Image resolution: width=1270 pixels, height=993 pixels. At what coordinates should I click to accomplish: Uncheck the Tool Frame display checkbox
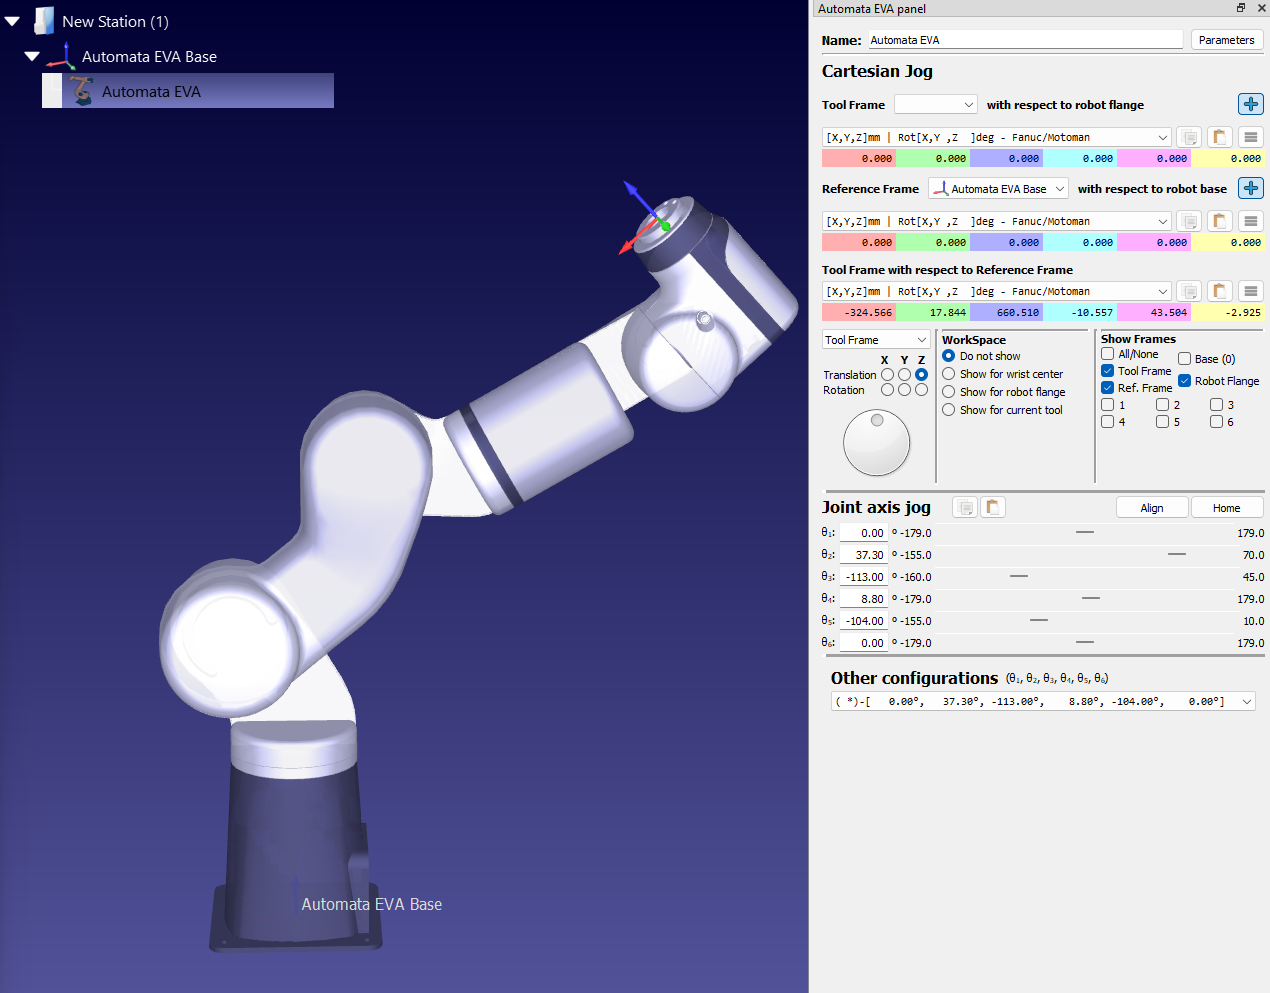(1108, 371)
